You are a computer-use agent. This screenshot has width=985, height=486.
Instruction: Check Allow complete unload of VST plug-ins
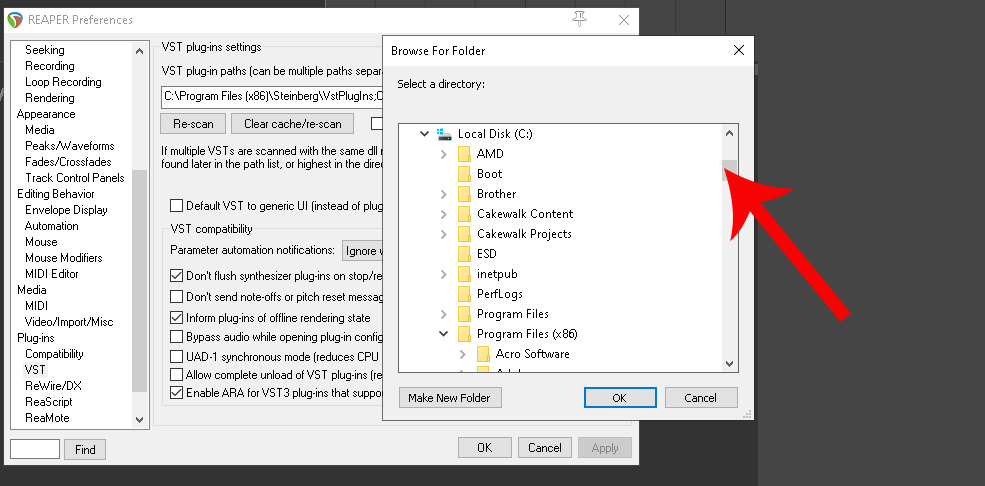177,375
